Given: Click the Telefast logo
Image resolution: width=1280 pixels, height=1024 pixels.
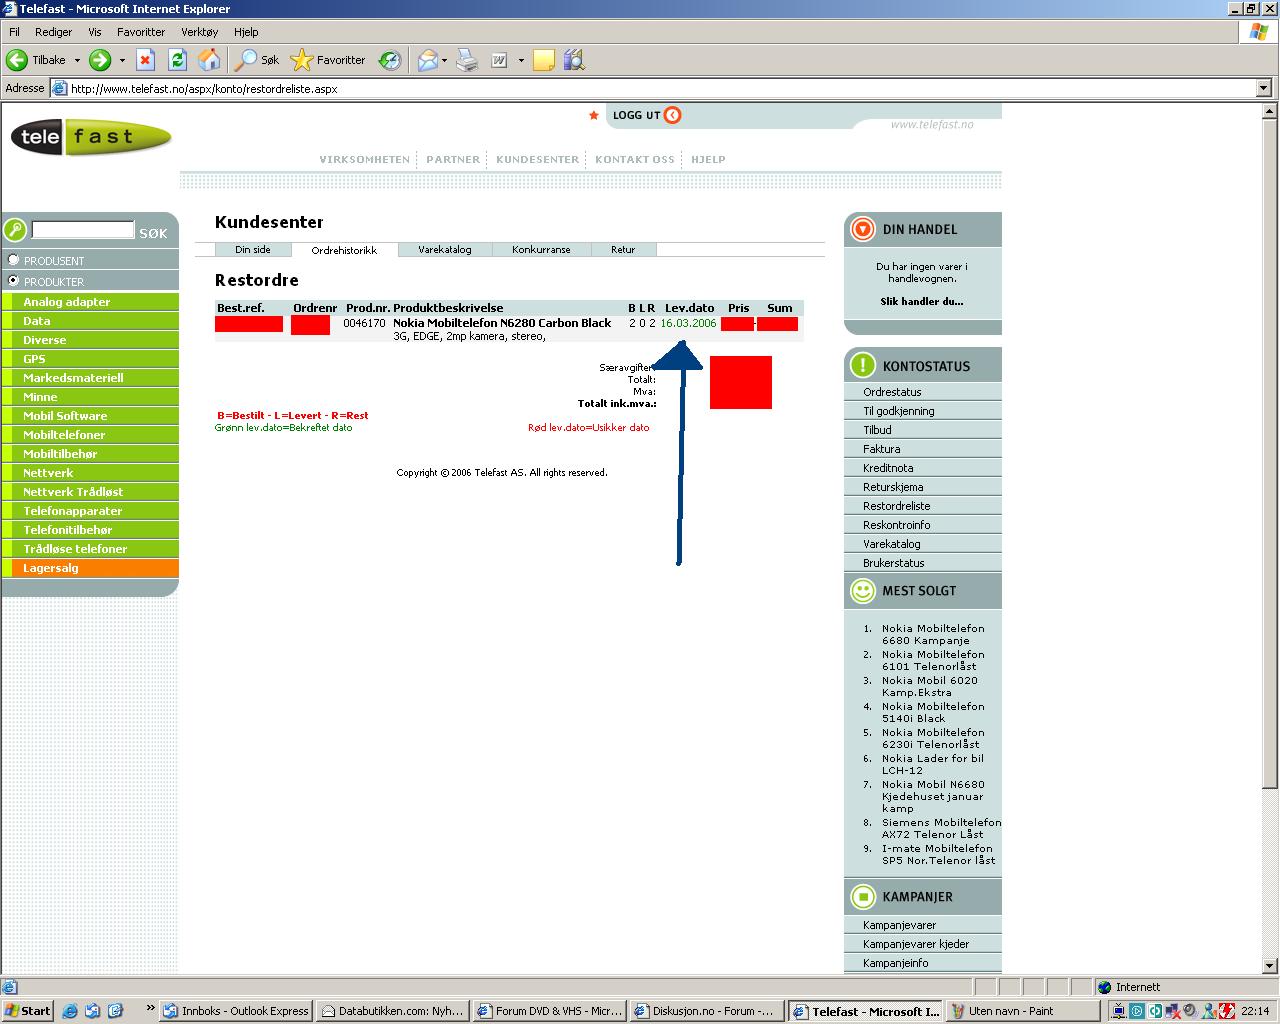Looking at the screenshot, I should 91,137.
